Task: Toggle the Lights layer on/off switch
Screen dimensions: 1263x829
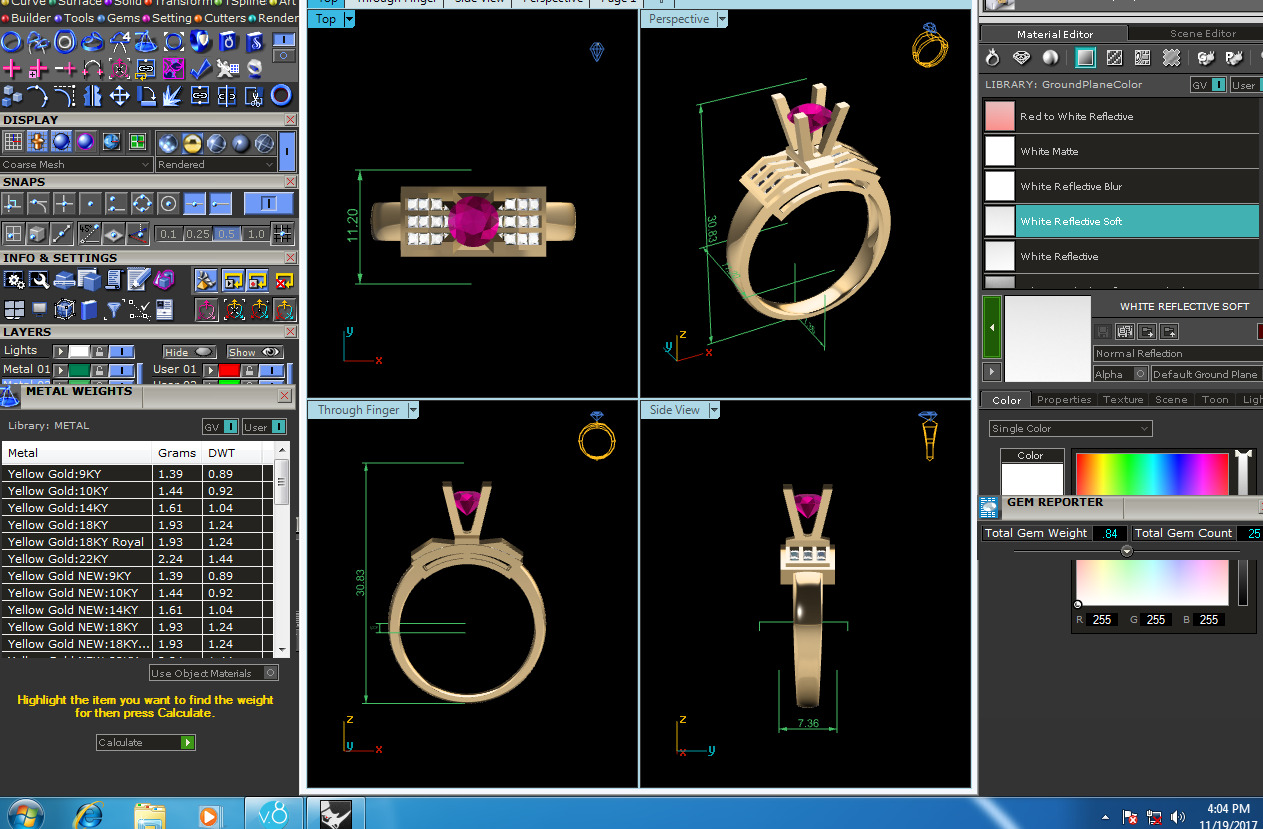Action: 122,351
